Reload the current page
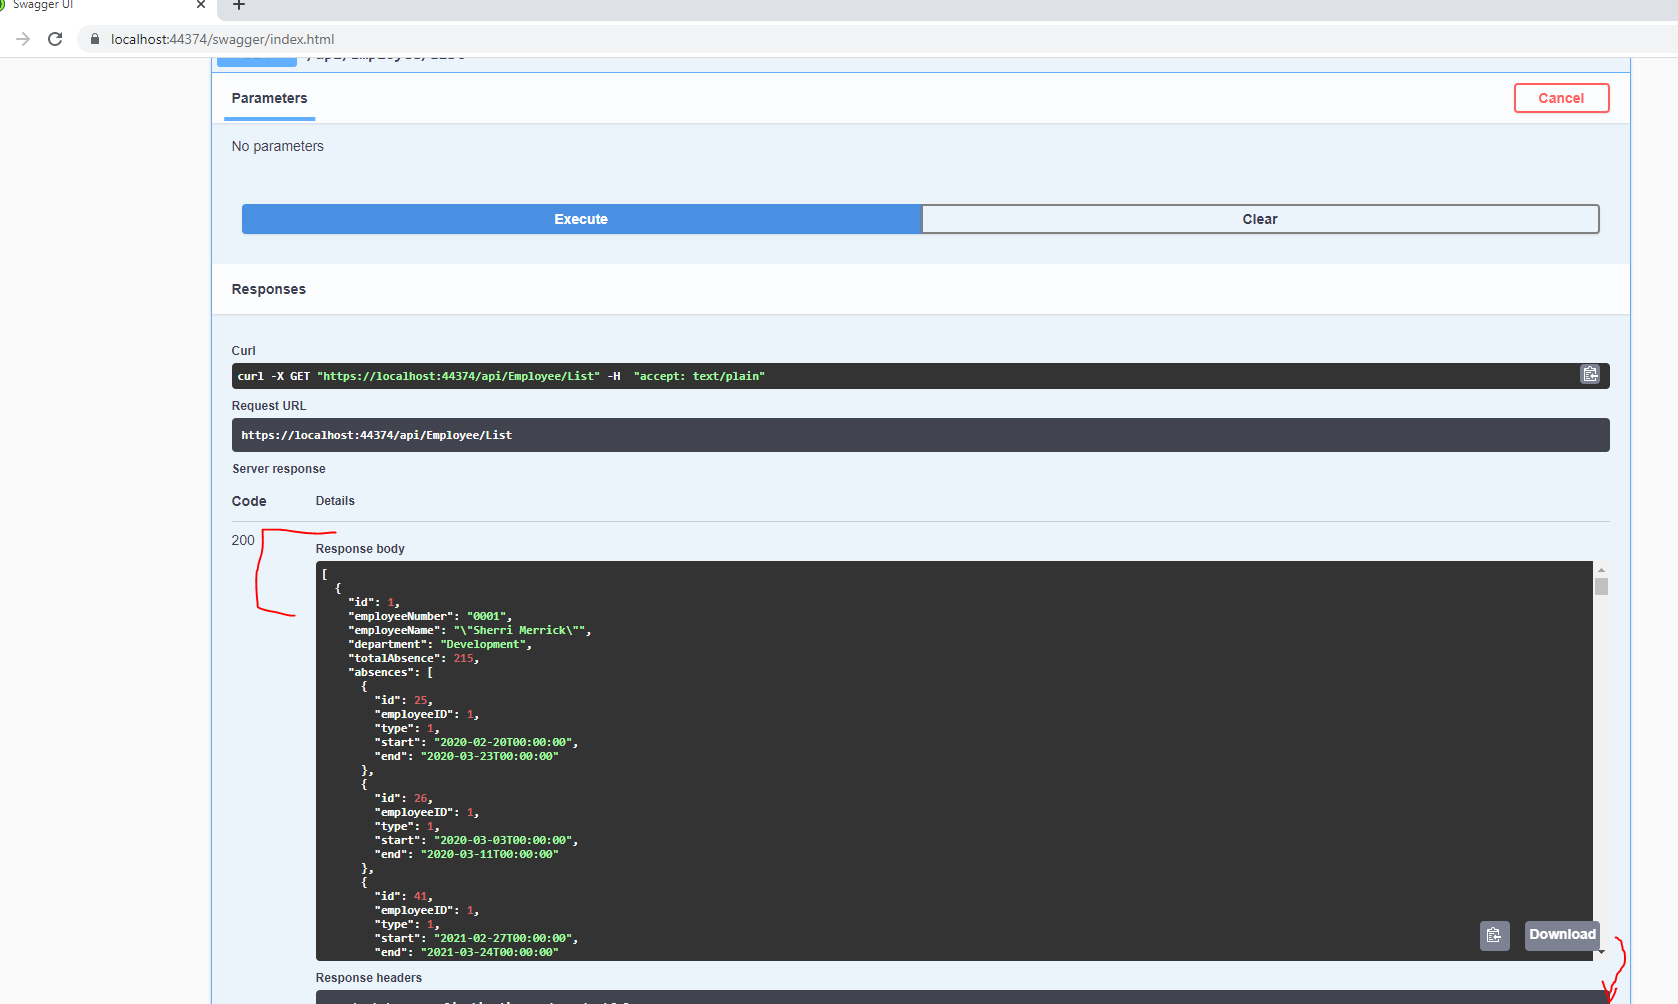 click(x=55, y=39)
